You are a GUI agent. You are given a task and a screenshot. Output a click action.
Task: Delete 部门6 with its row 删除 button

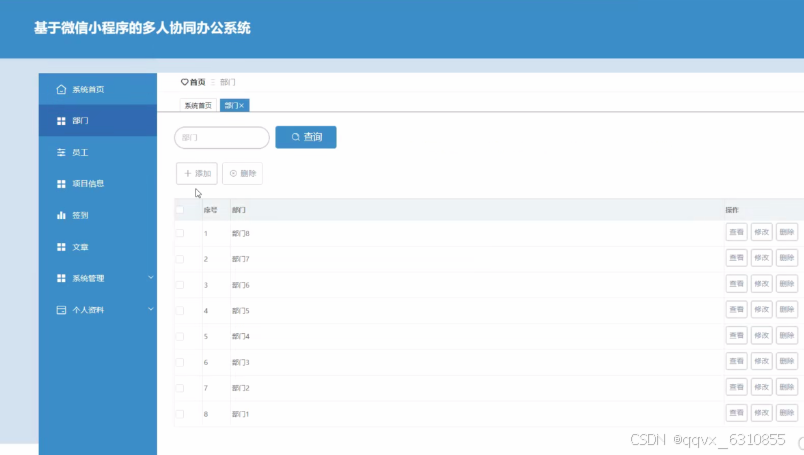pyautogui.click(x=787, y=284)
